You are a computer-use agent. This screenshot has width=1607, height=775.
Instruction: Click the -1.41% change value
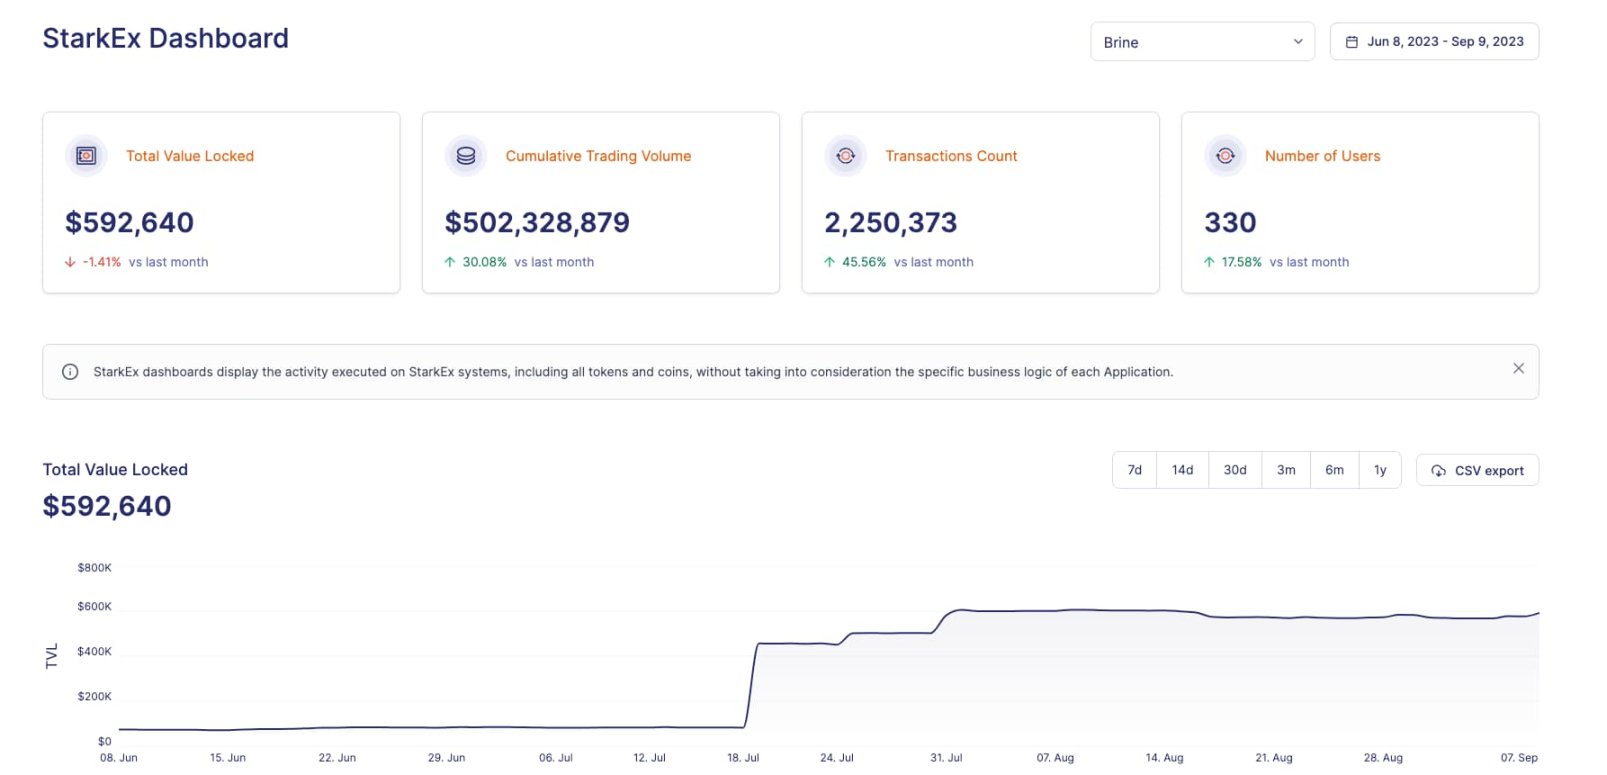(x=102, y=262)
